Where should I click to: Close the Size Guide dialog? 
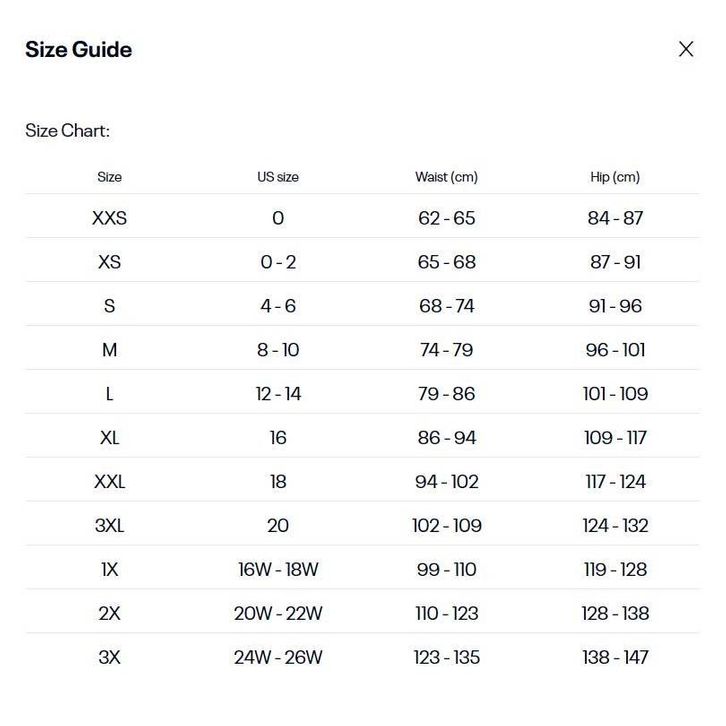coord(686,49)
